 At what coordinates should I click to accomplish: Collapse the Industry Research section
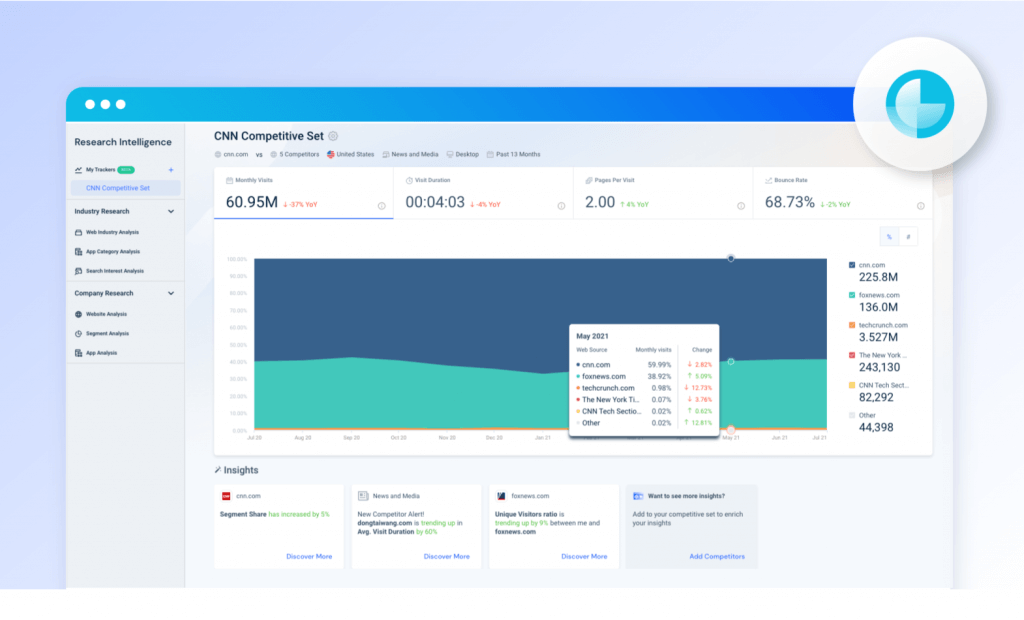pos(171,211)
